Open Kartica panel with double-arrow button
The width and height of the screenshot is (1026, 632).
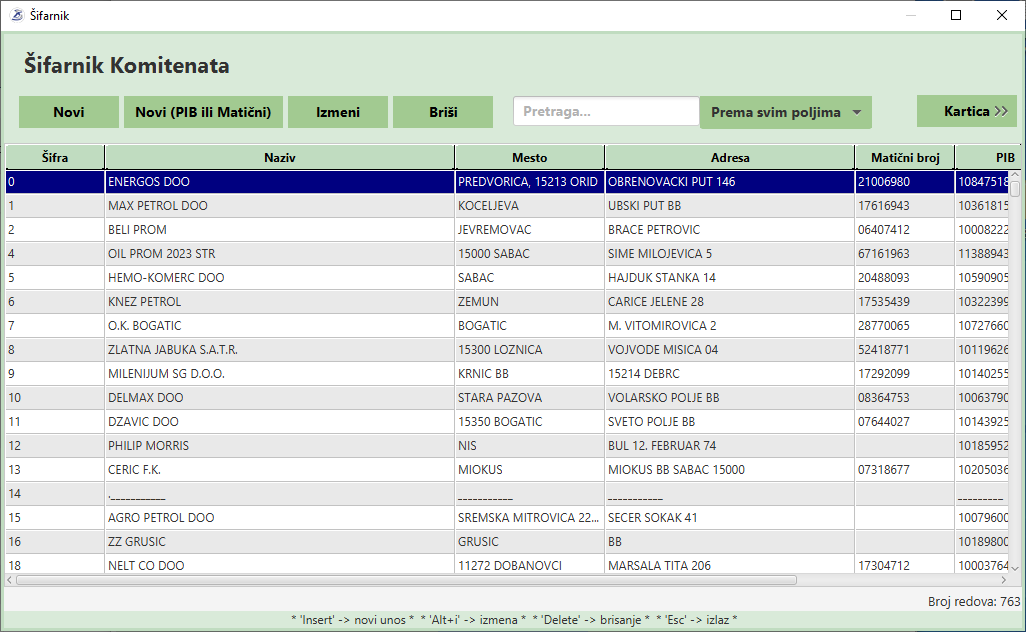click(966, 112)
